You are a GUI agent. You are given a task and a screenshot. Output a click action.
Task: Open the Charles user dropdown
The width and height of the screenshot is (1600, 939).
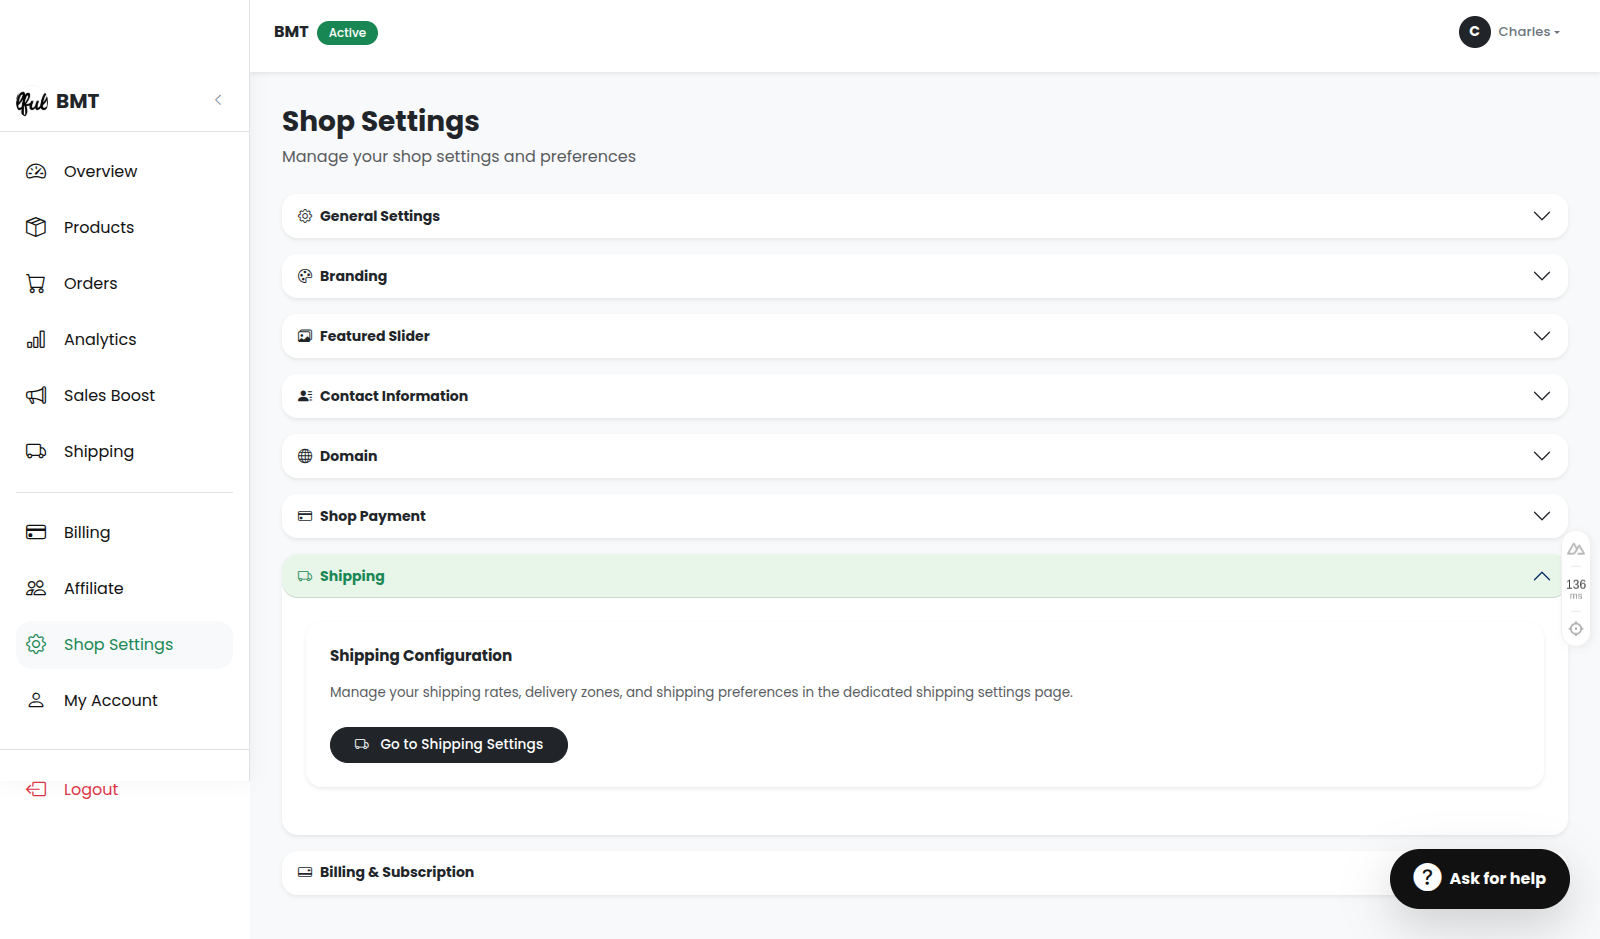point(1510,32)
